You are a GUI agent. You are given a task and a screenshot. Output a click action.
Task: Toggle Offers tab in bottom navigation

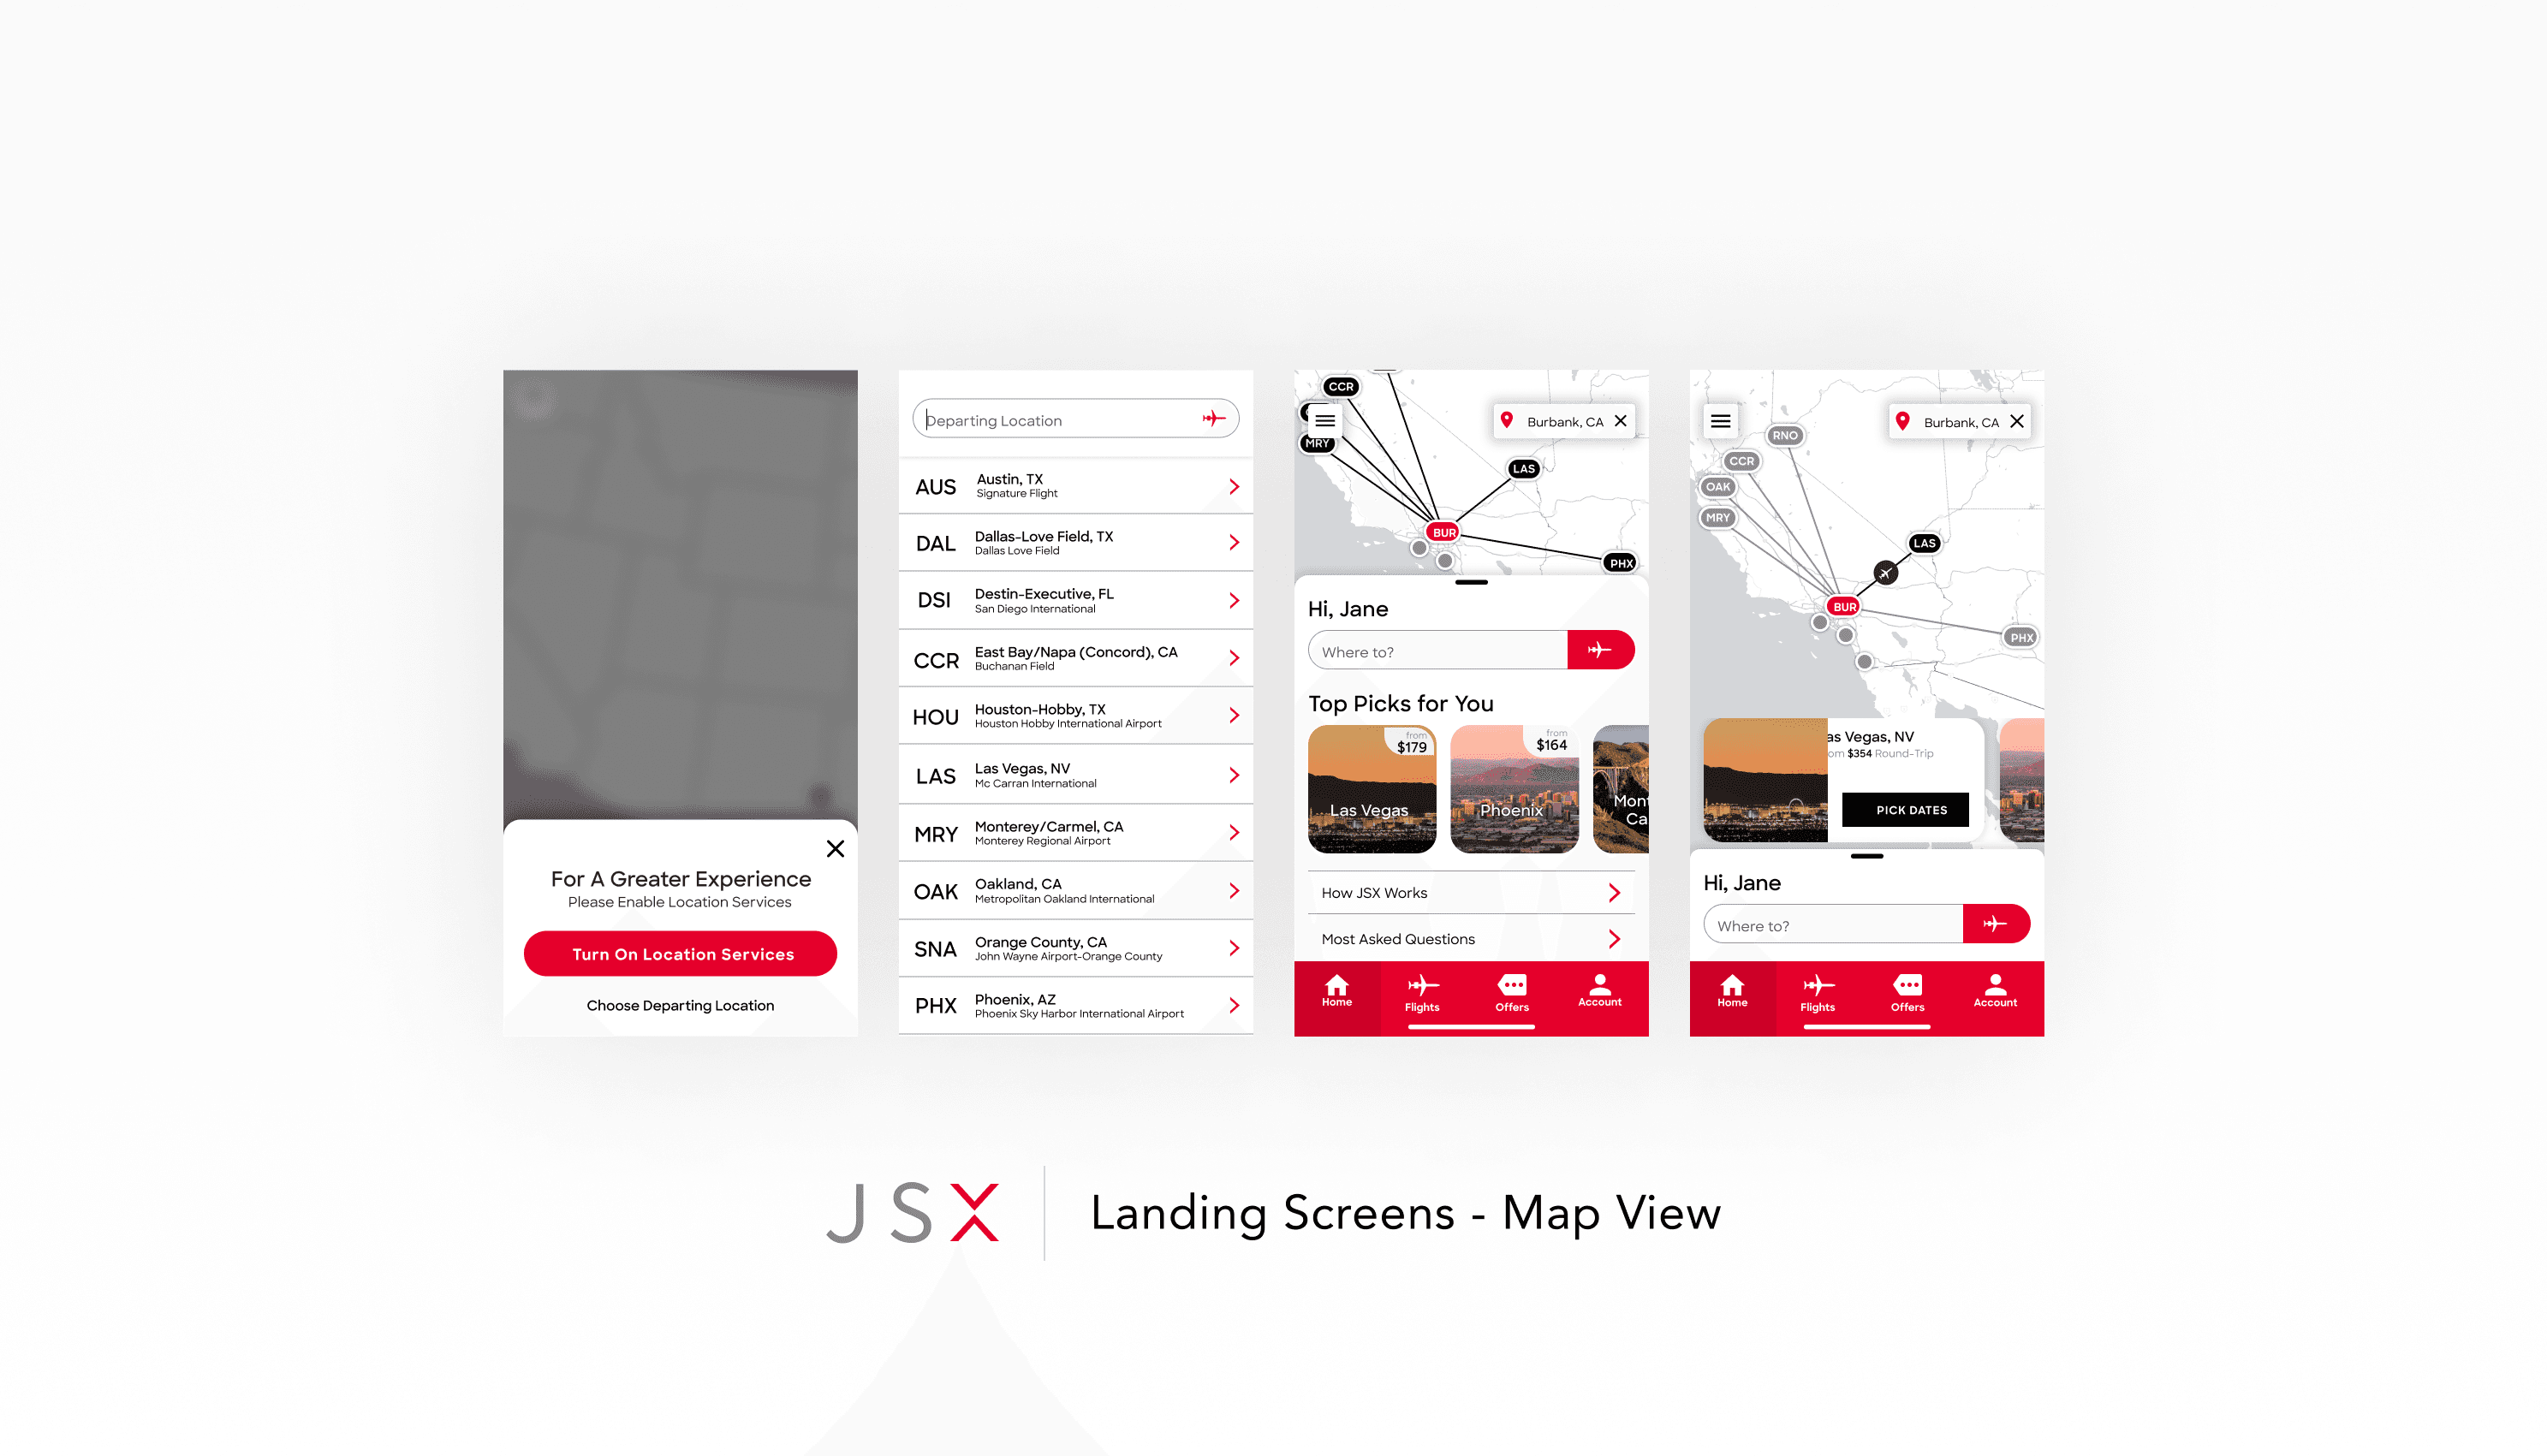click(1509, 995)
